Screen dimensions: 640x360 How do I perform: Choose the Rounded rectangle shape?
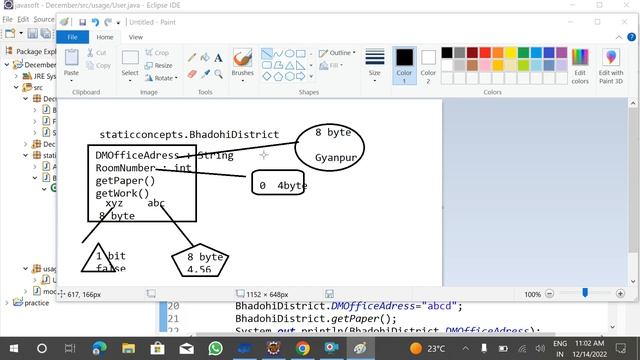pos(267,65)
